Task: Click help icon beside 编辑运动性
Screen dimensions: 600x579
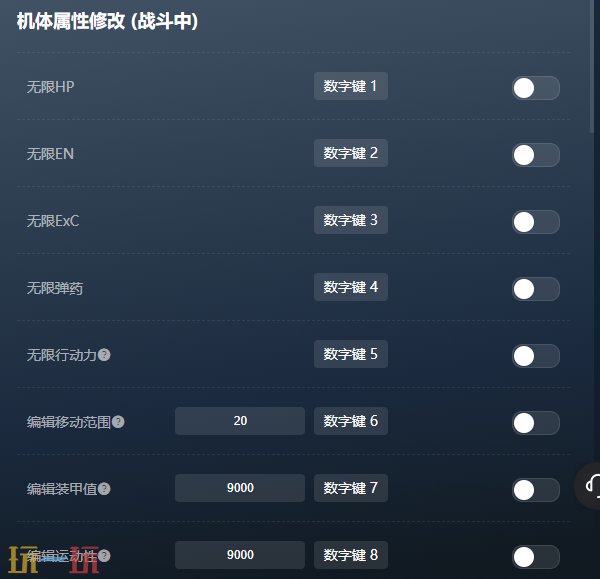Action: pyautogui.click(x=104, y=556)
